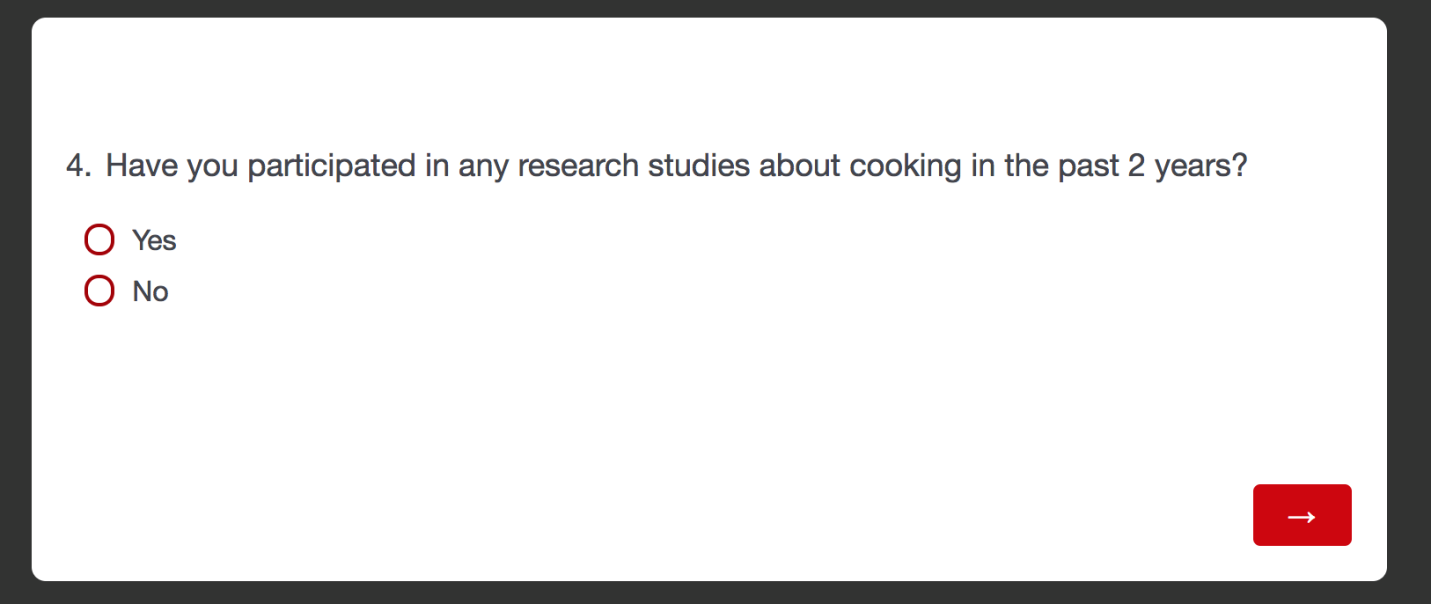
Task: Select the No radio button
Action: tap(99, 291)
